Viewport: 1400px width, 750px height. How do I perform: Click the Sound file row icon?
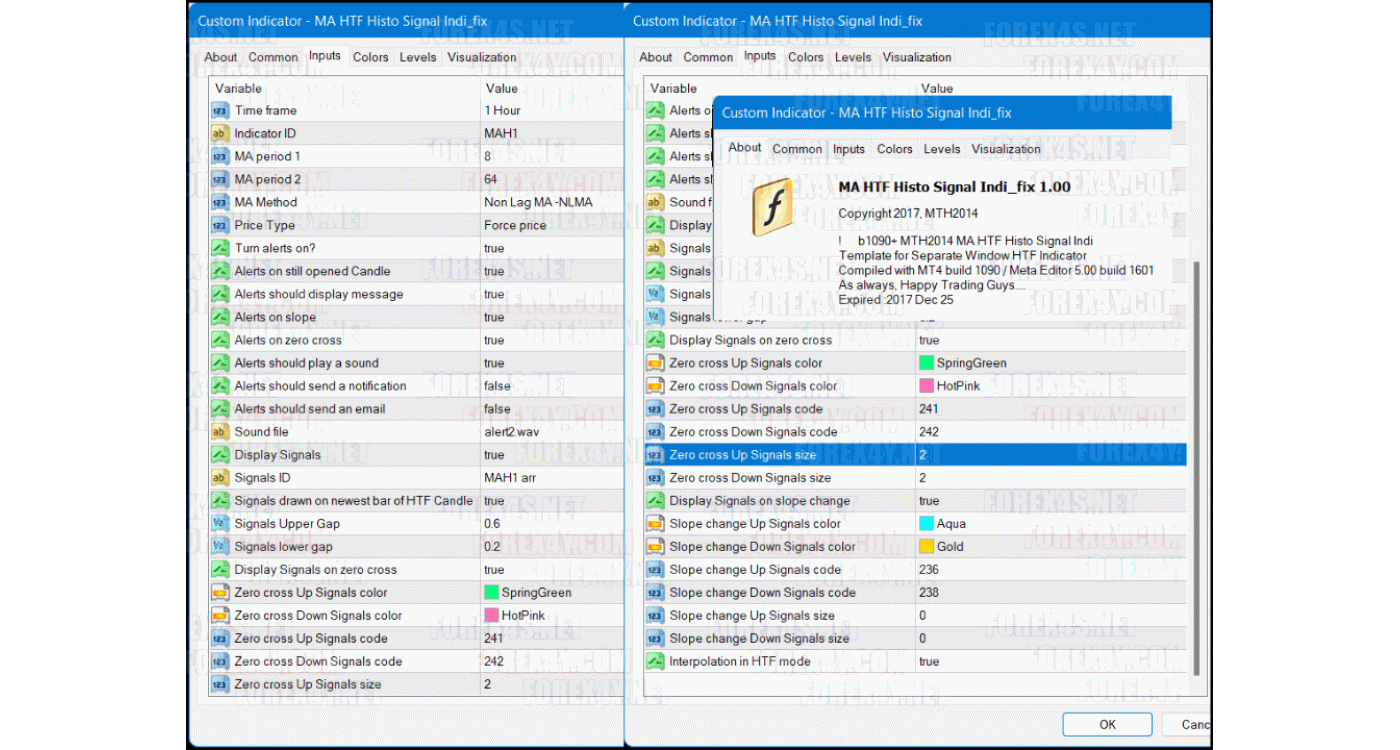tap(220, 432)
